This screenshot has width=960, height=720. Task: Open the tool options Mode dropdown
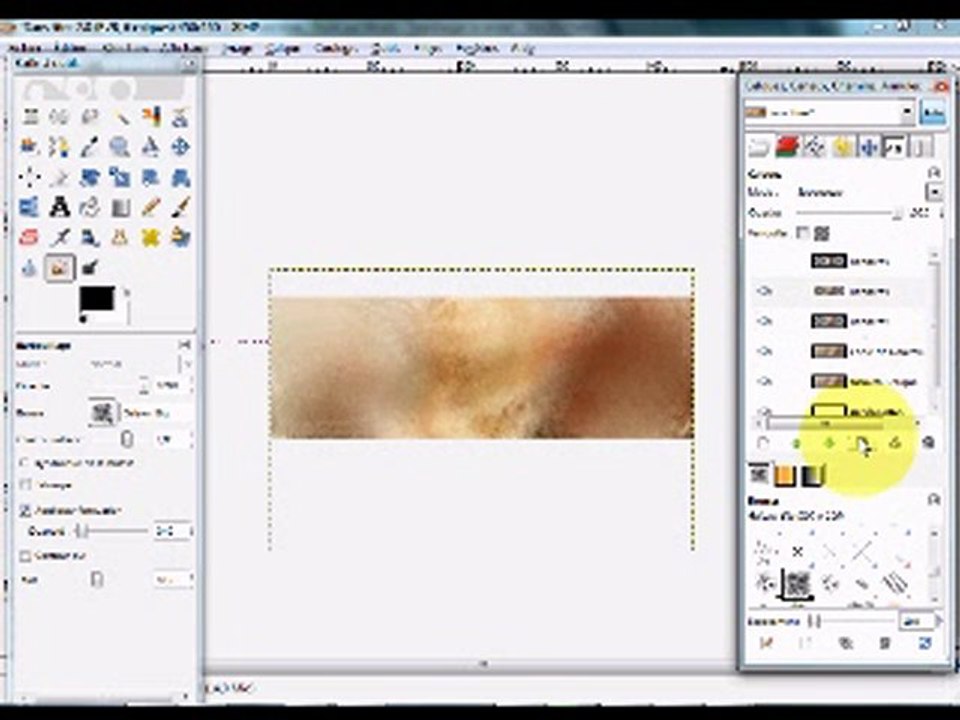click(141, 364)
